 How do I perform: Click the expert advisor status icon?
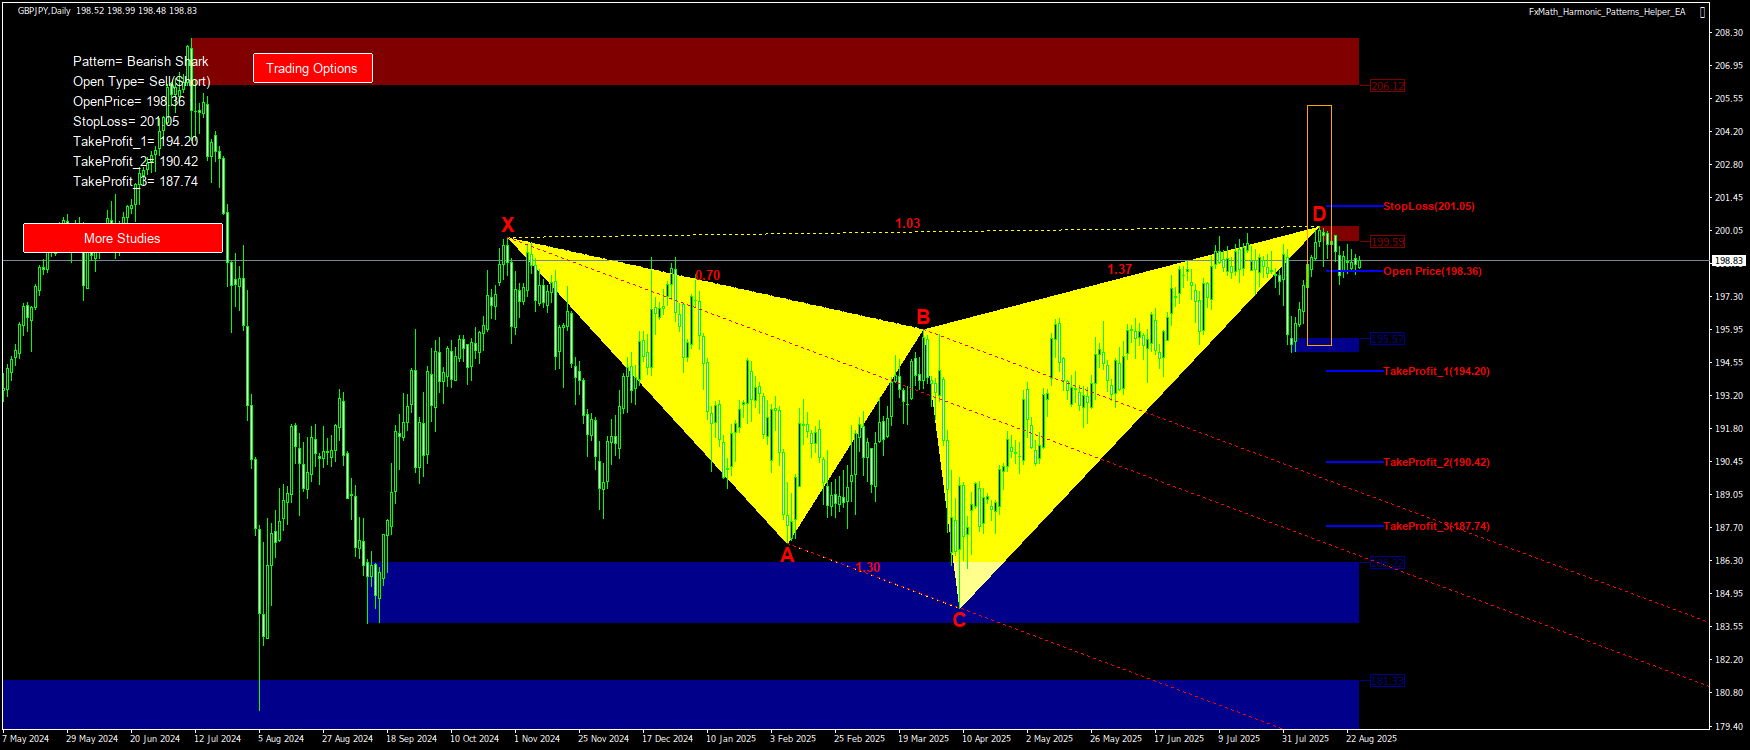pyautogui.click(x=1702, y=12)
